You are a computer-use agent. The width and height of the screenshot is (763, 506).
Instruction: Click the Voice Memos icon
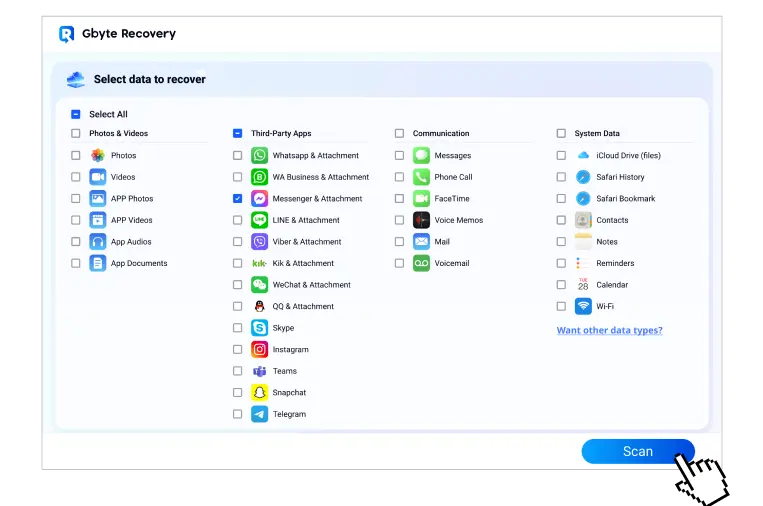[x=421, y=220]
